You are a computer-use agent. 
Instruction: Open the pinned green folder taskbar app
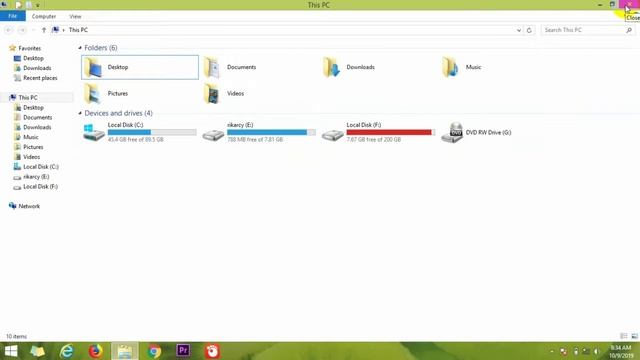(x=38, y=351)
